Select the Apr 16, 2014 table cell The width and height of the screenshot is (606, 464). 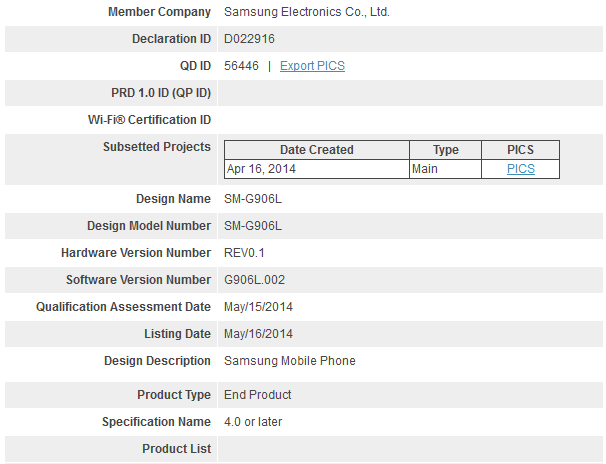click(x=317, y=169)
